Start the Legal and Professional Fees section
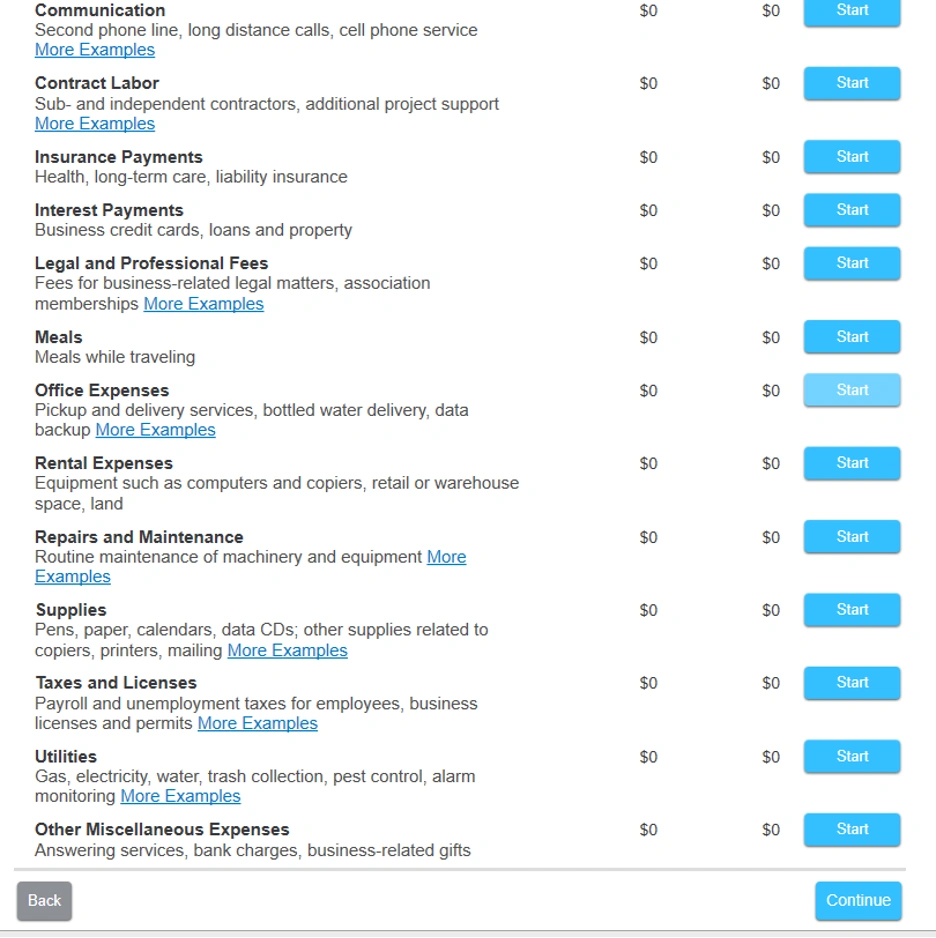Viewport: 936px width, 938px height. click(x=852, y=263)
